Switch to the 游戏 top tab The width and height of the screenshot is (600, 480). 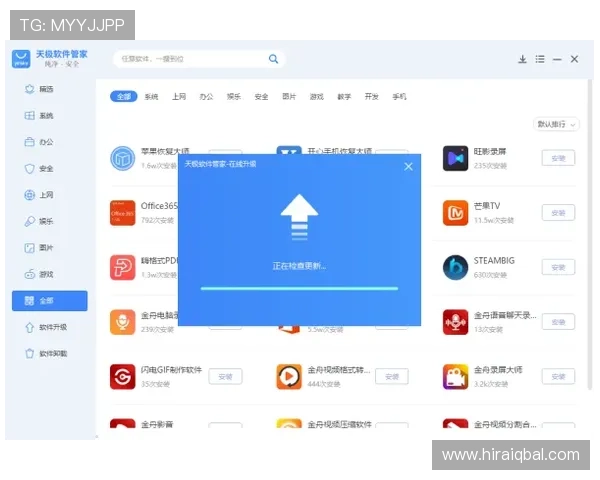pyautogui.click(x=316, y=96)
